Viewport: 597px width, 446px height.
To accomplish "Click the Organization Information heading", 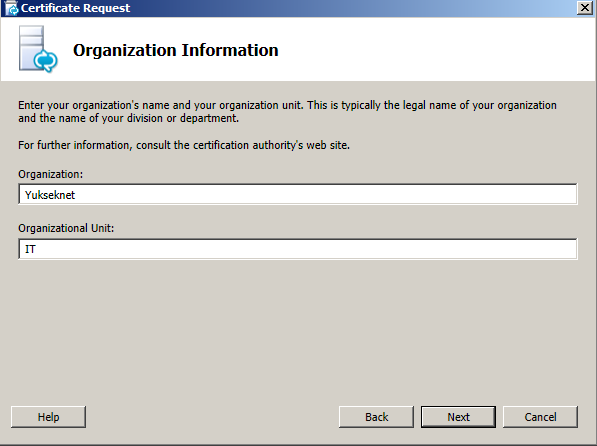I will [176, 50].
